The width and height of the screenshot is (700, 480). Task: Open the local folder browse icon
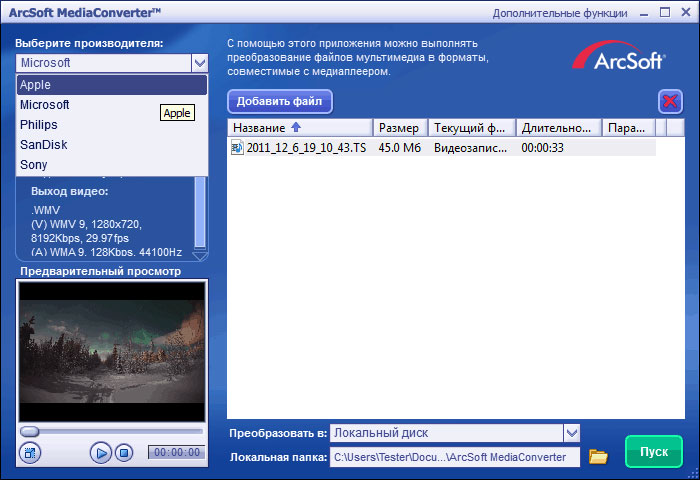pyautogui.click(x=598, y=457)
